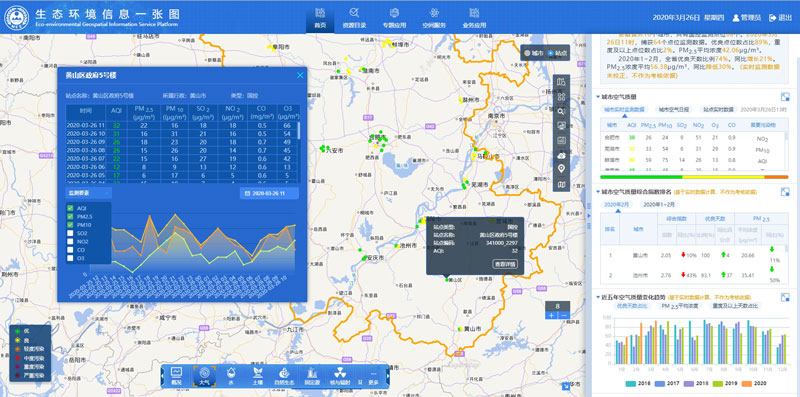Click the search magnifier in map toolbar
Viewport: 800px width, 397px height.
(x=561, y=111)
